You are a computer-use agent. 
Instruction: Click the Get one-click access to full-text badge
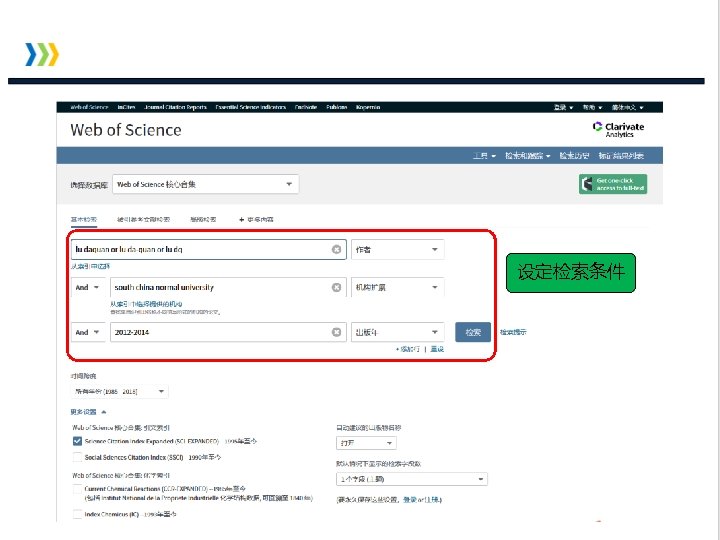(x=613, y=184)
